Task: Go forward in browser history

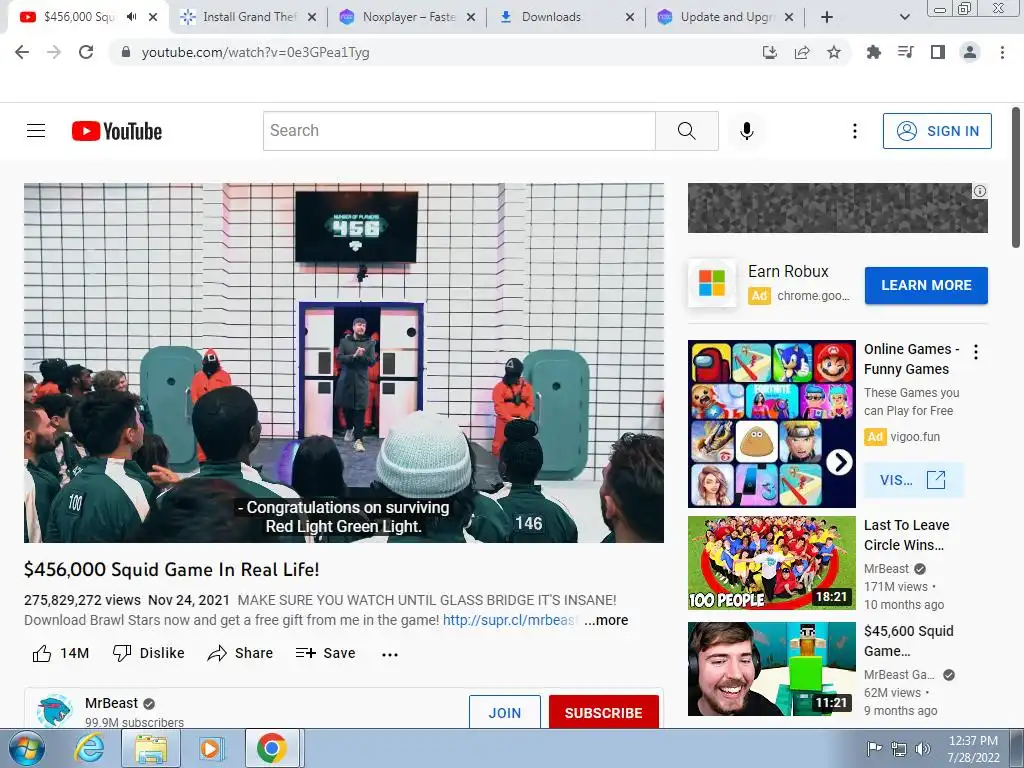Action: coord(54,52)
